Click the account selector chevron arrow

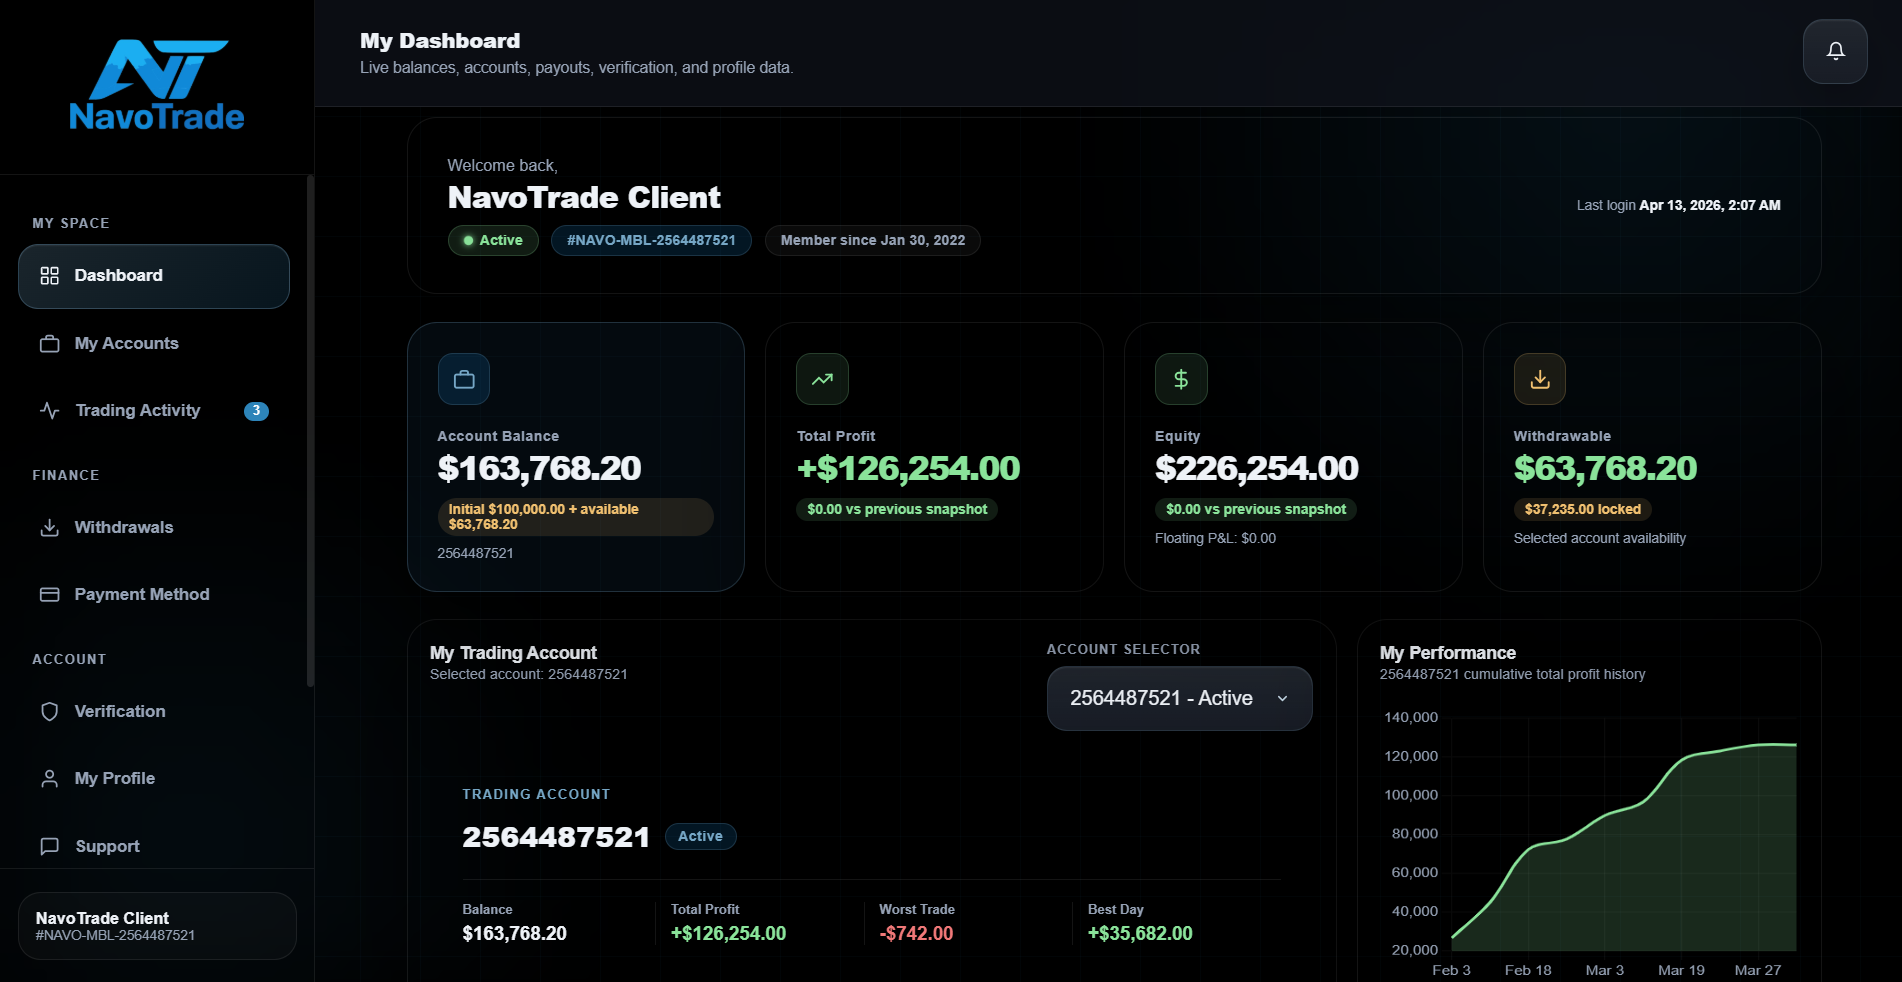(x=1282, y=699)
